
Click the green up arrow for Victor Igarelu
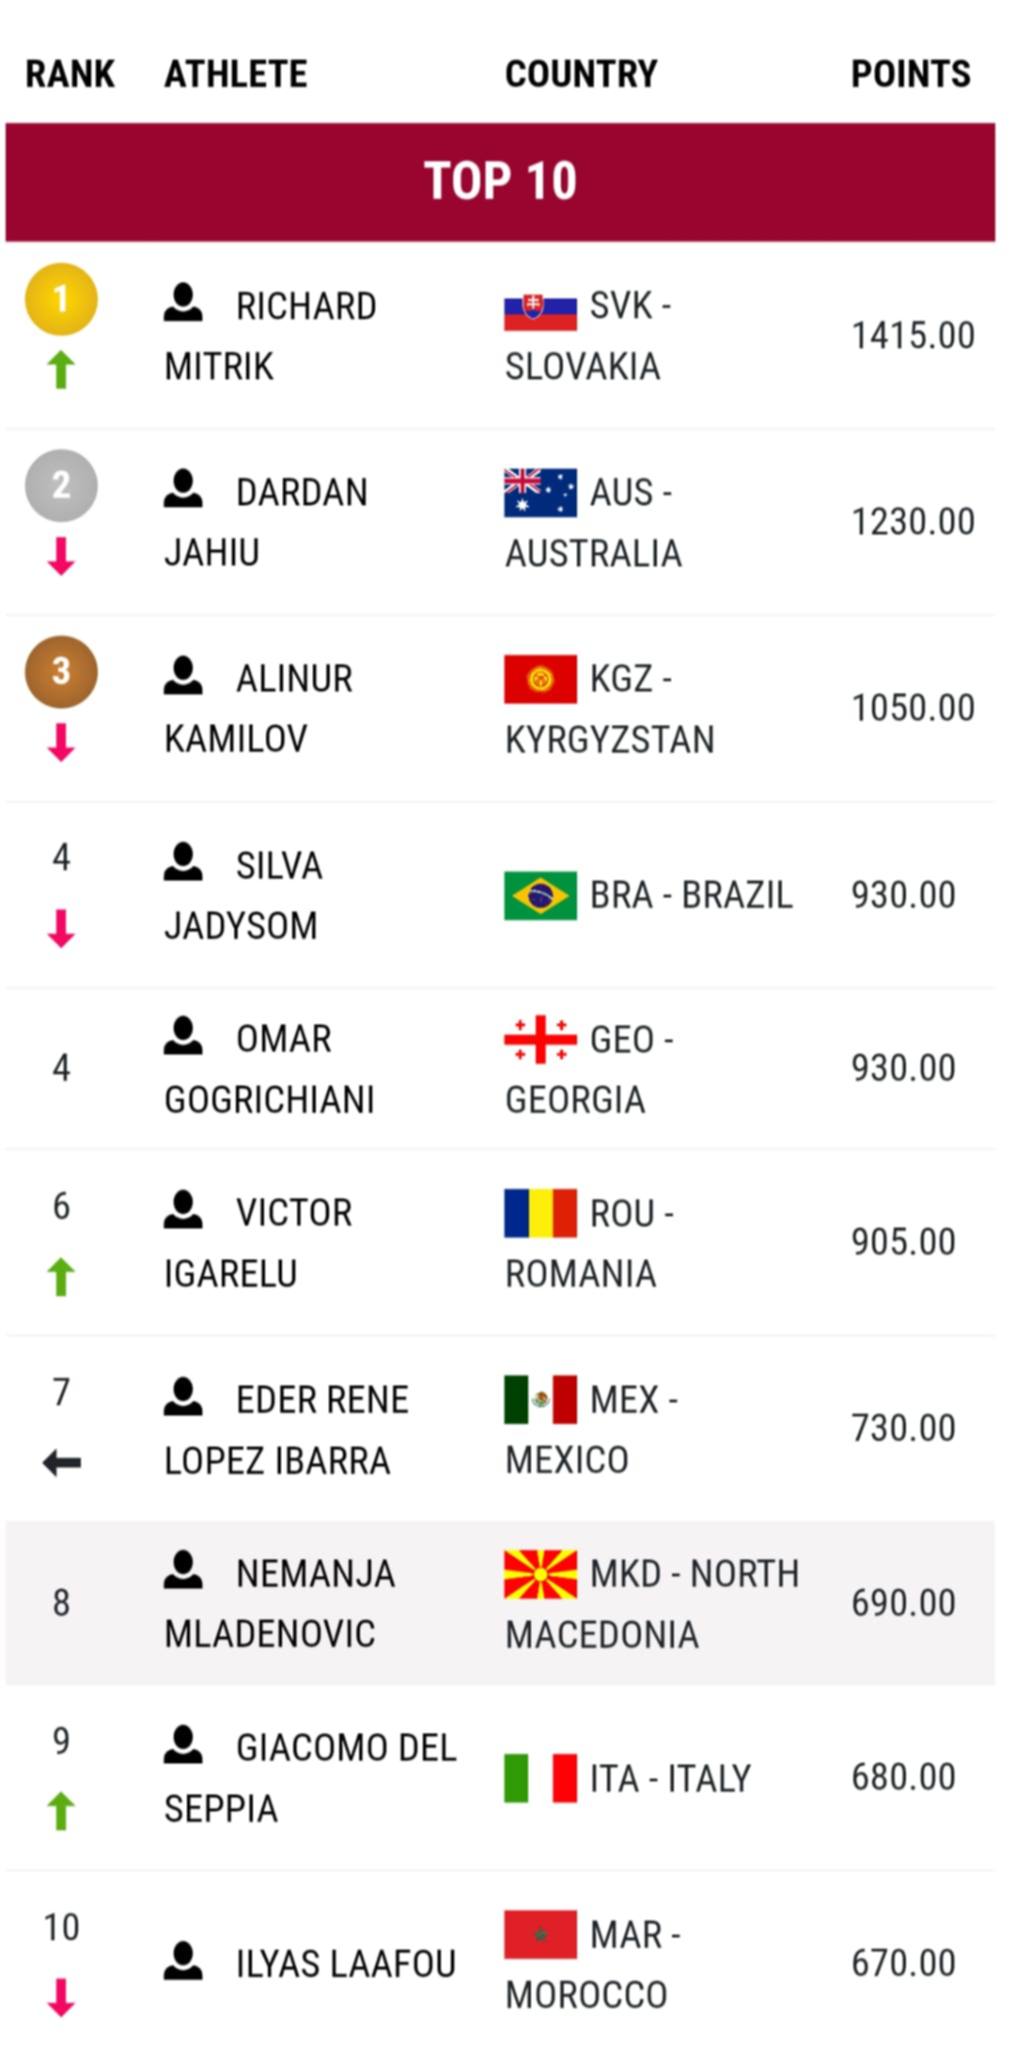[61, 1277]
